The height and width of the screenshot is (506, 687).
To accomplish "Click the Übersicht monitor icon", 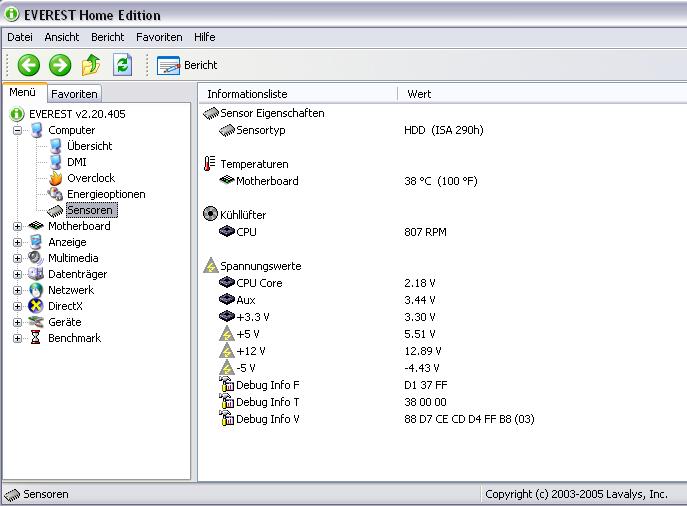I will [56, 146].
